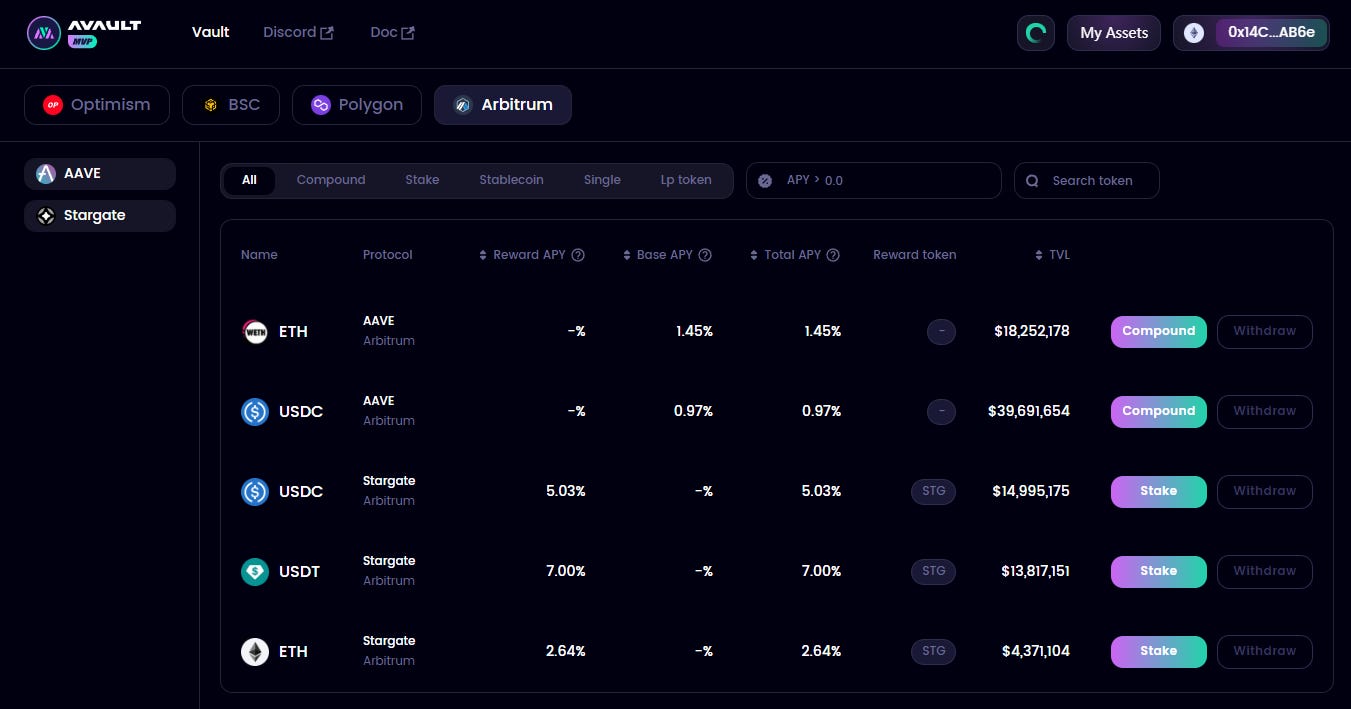Switch to the Stablecoin filter tab
Screen dimensions: 1351x709
click(511, 180)
